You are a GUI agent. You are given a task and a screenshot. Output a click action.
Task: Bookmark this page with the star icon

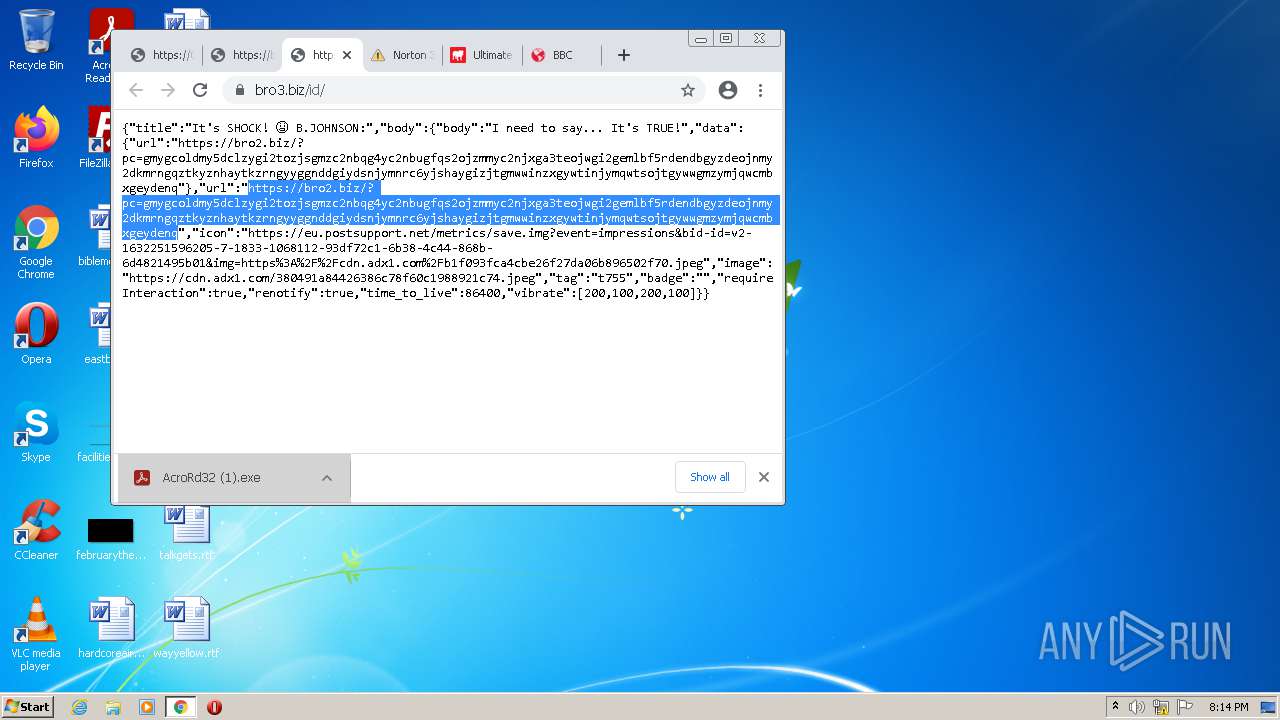tap(688, 90)
